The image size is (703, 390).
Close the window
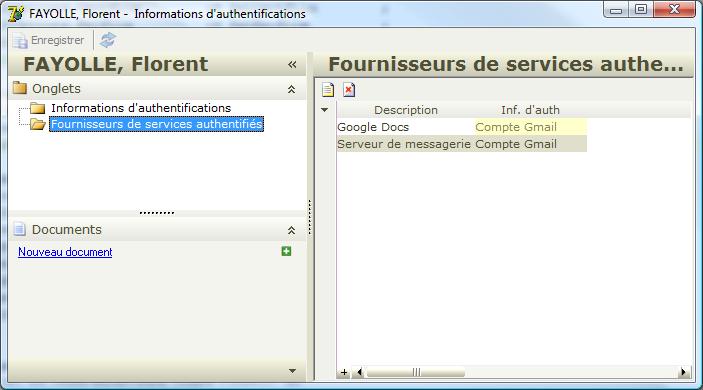tap(674, 9)
